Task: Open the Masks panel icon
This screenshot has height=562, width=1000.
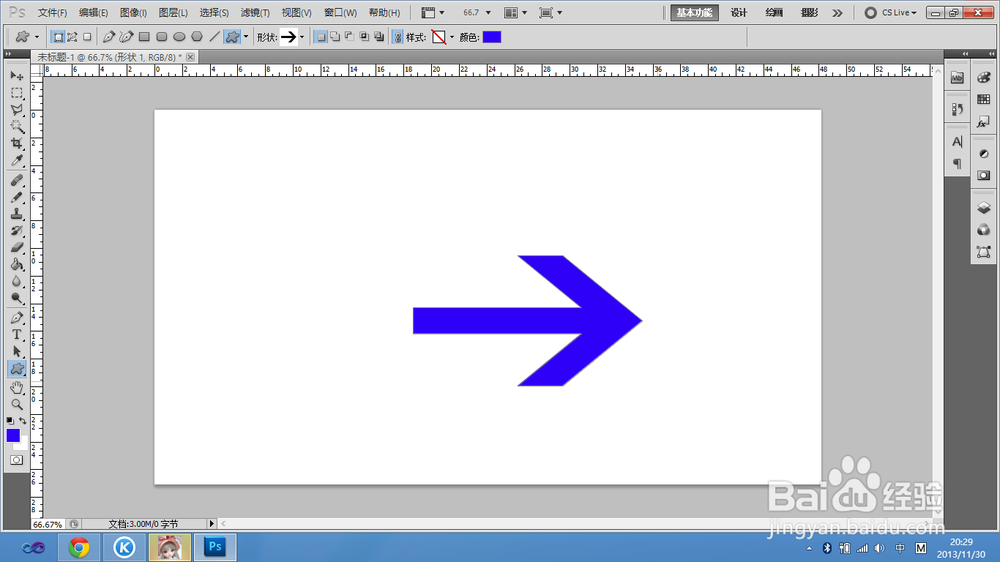Action: point(983,175)
